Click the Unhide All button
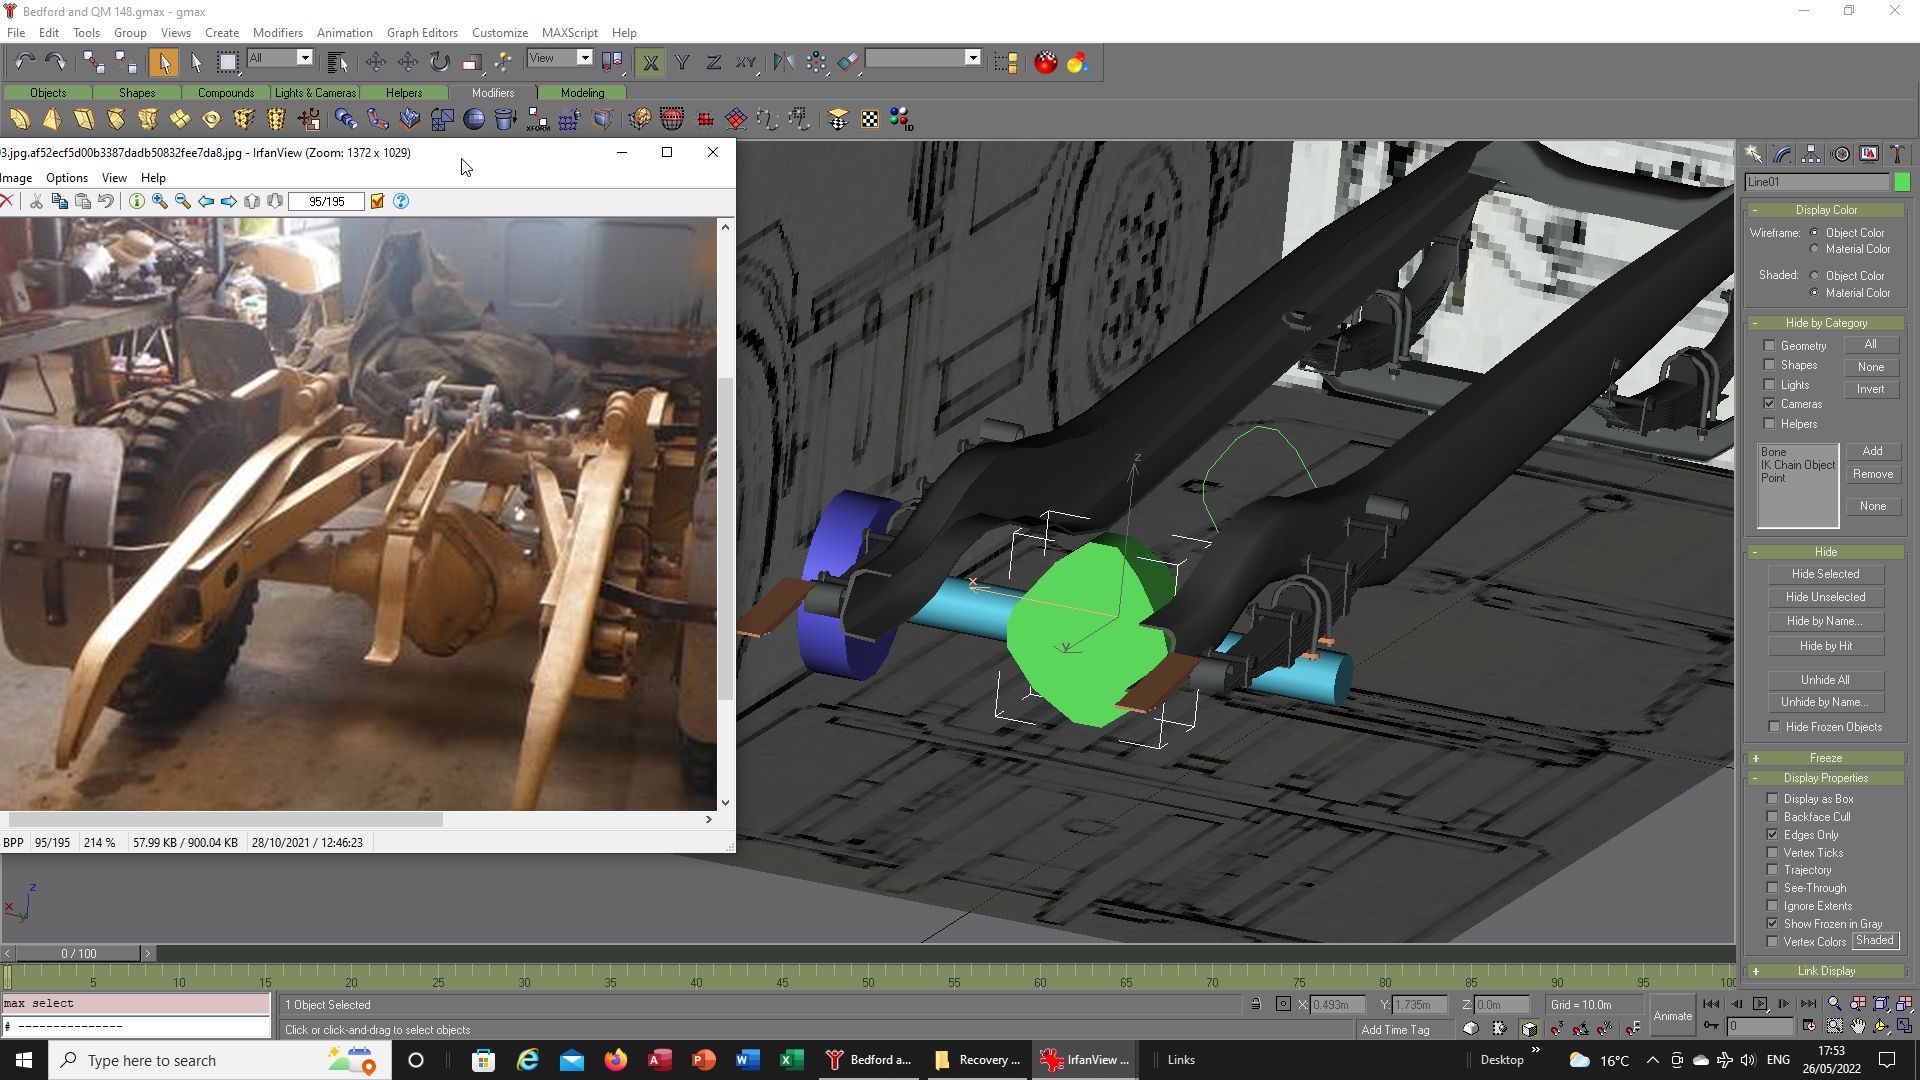 pos(1825,680)
